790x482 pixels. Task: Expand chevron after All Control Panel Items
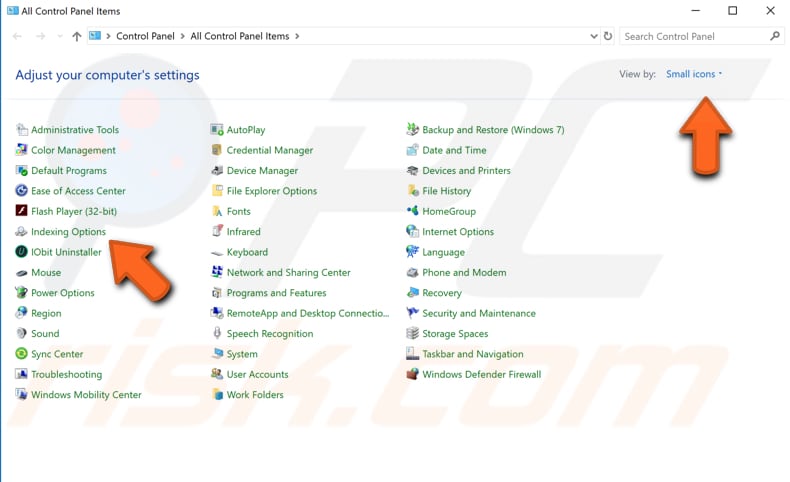click(297, 36)
